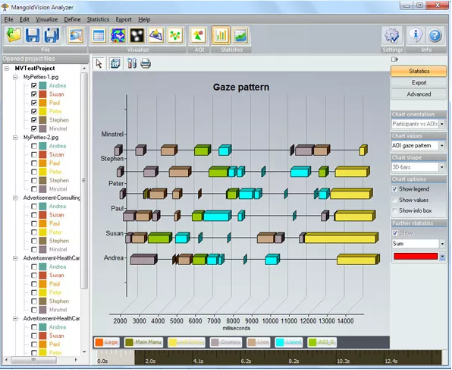Show the colorful heatmap visualization
Image resolution: width=452 pixels, height=370 pixels.
tap(118, 35)
